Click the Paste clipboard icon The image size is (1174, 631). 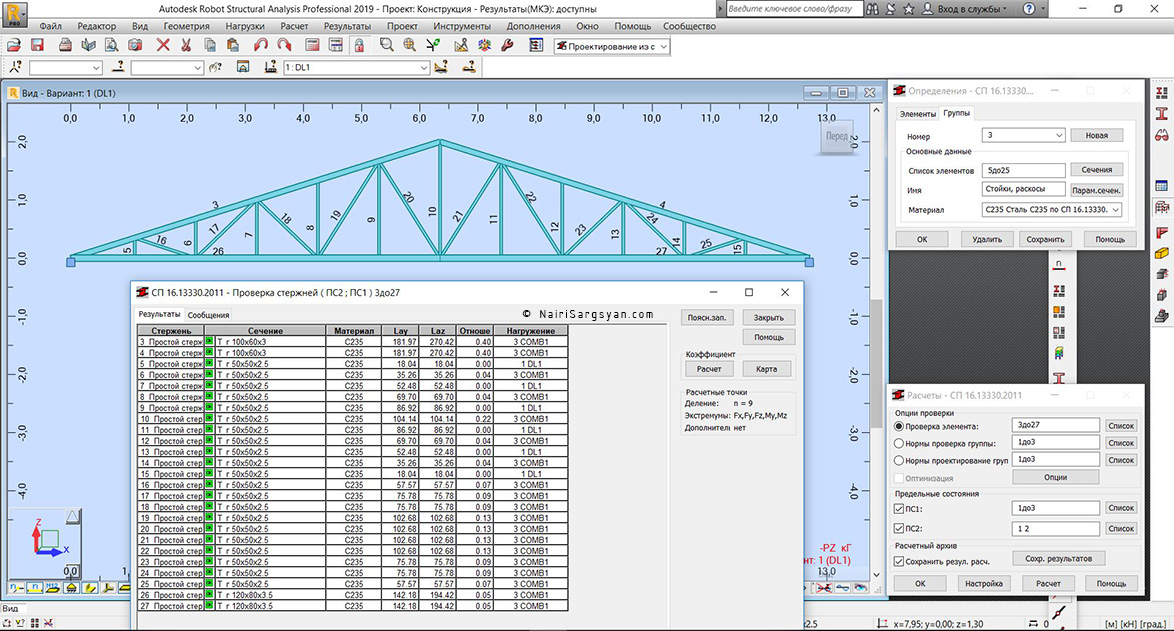[x=233, y=46]
